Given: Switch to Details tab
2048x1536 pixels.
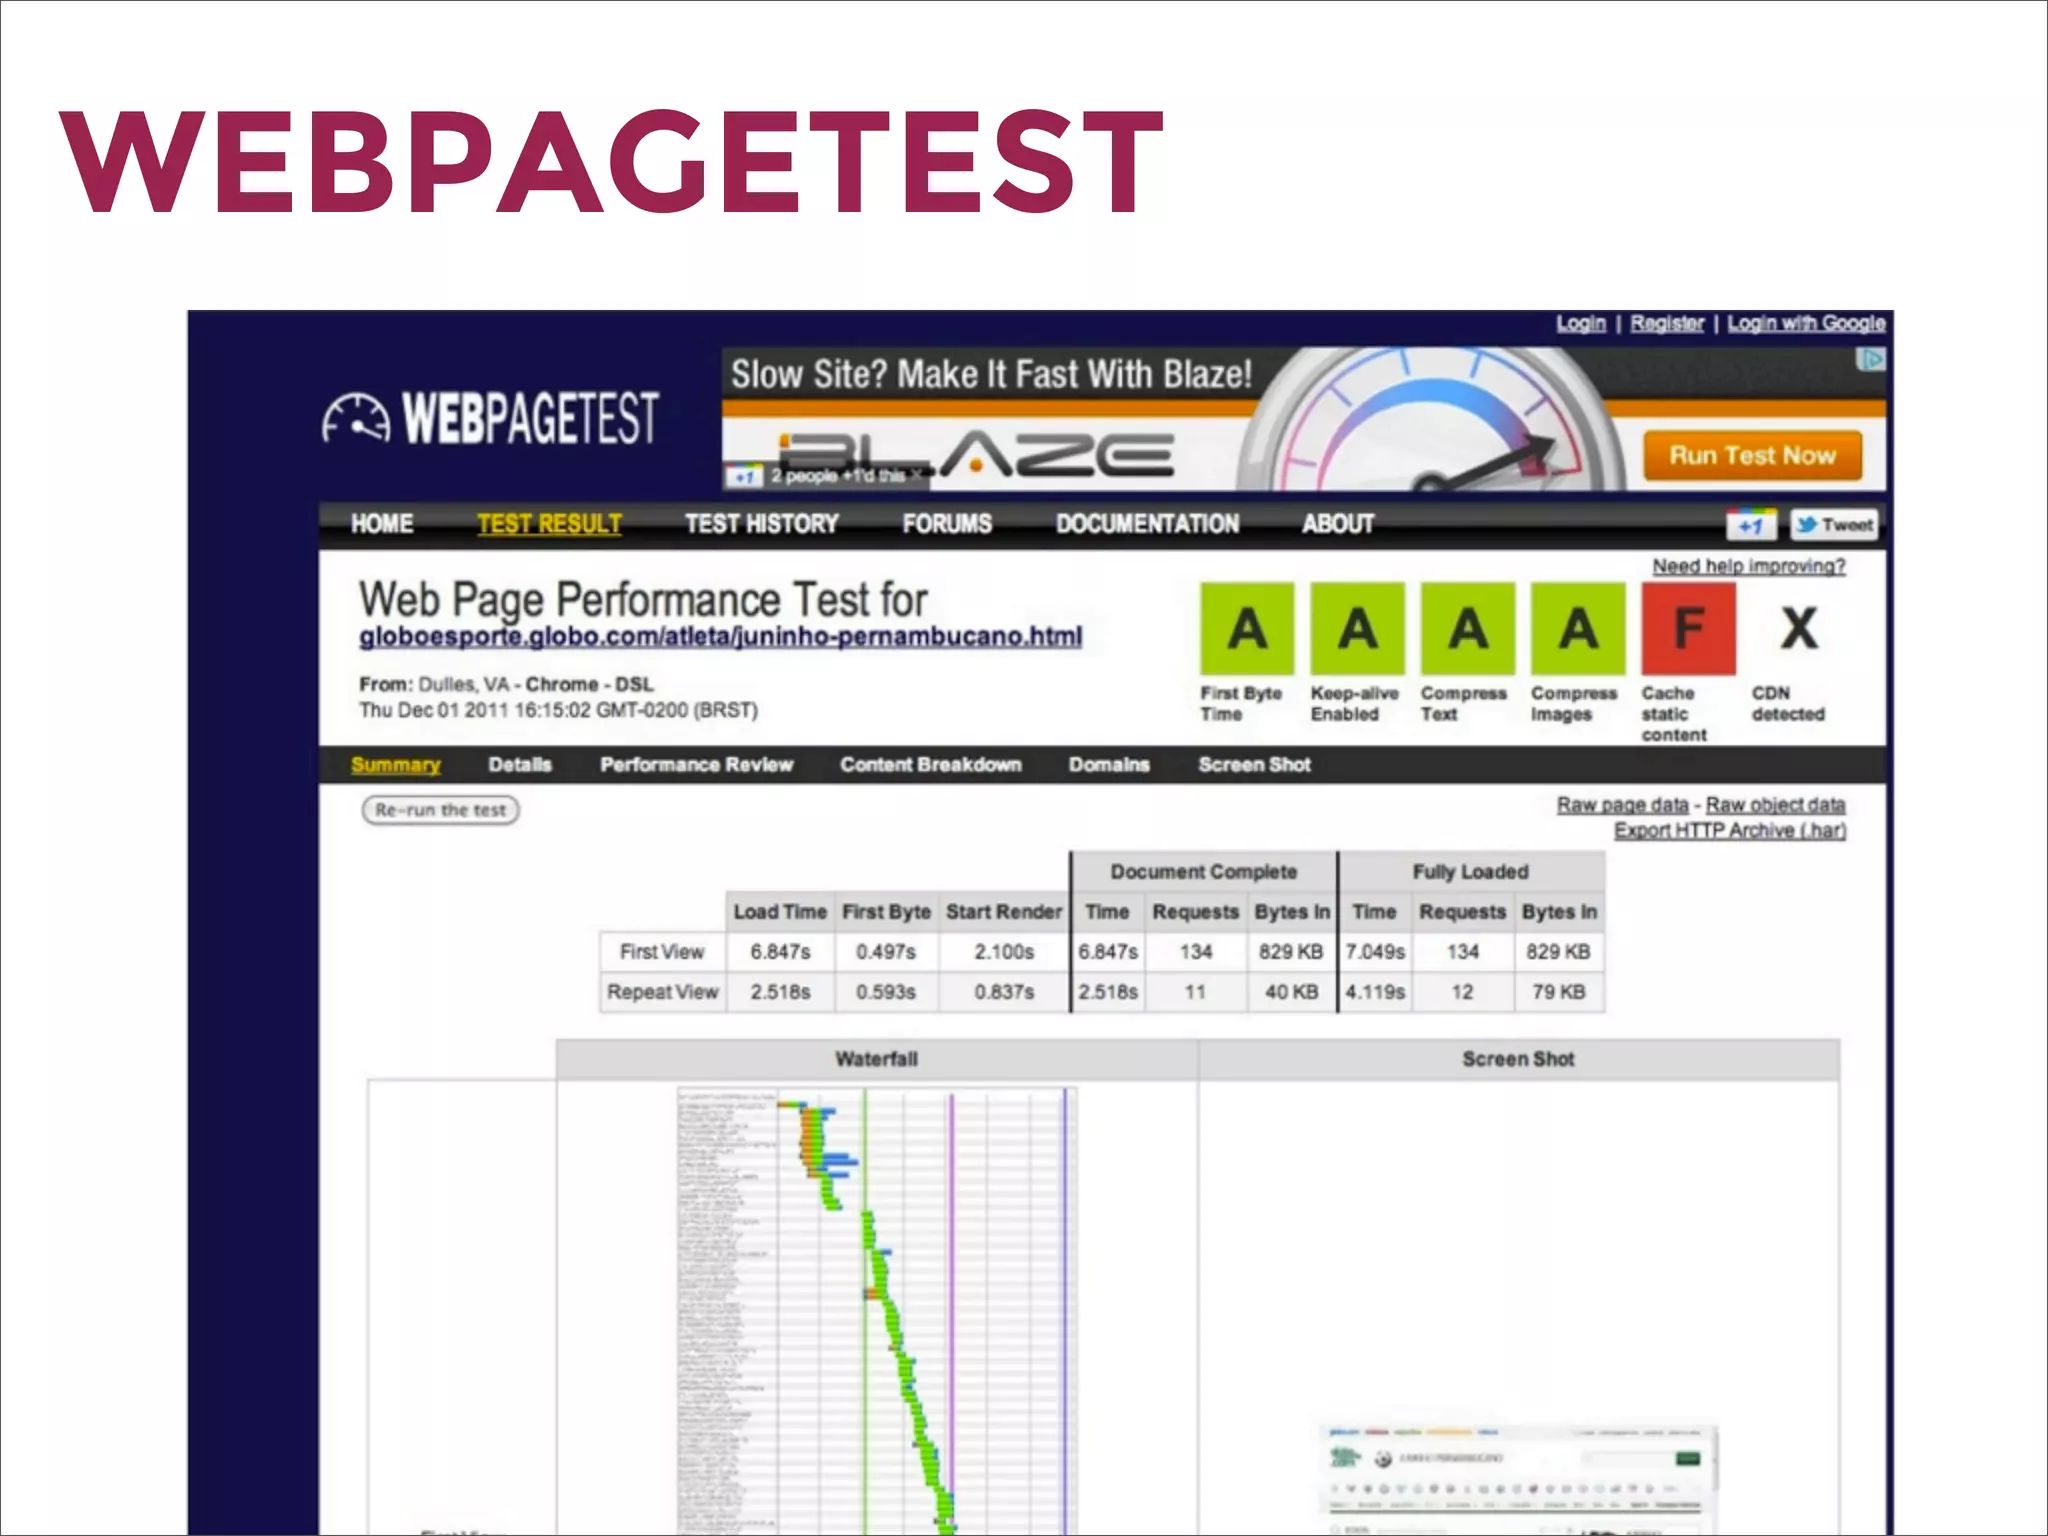Looking at the screenshot, I should tap(520, 765).
